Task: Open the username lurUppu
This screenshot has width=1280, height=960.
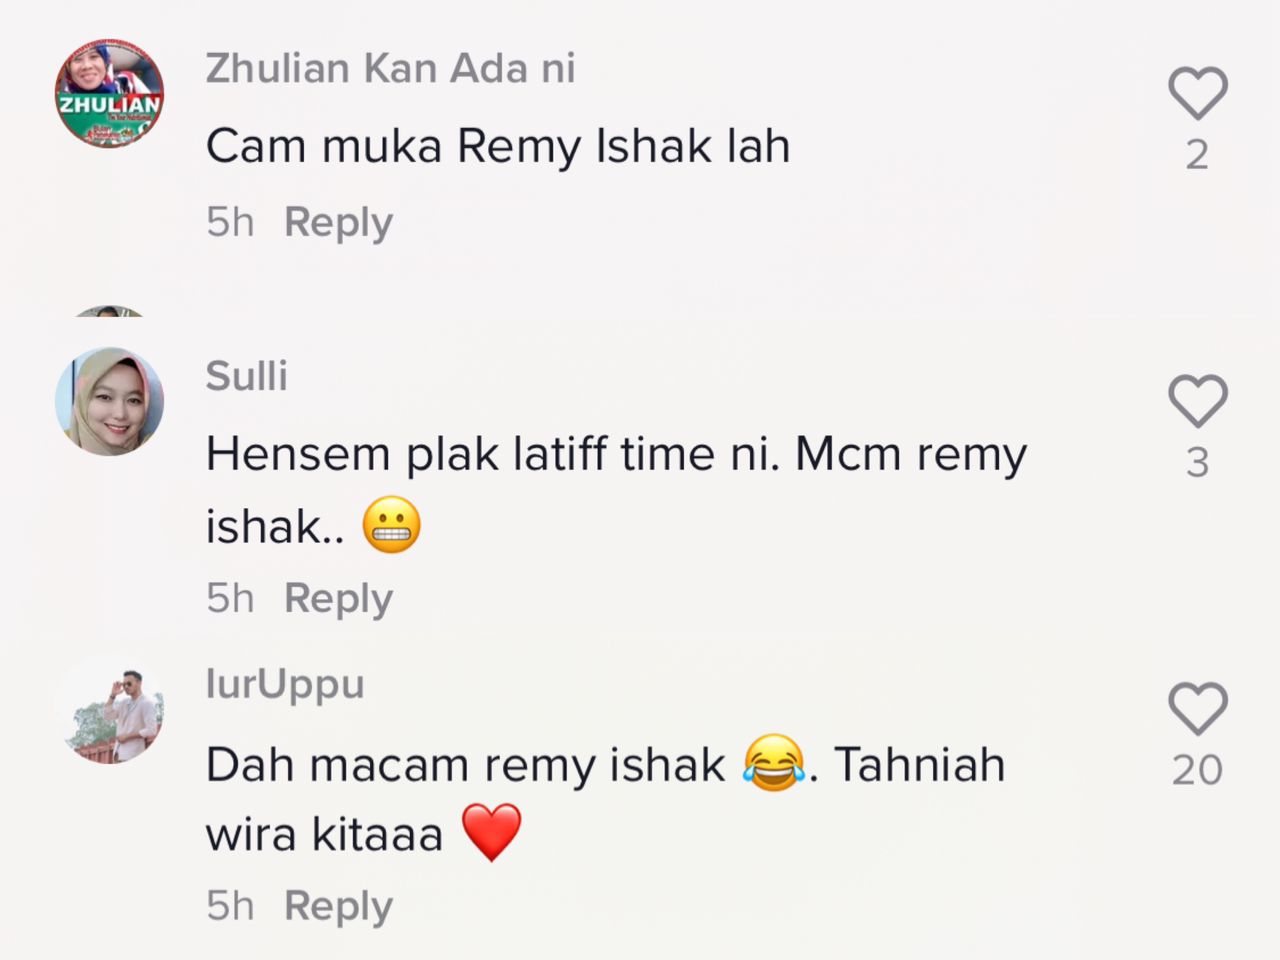Action: (x=285, y=685)
